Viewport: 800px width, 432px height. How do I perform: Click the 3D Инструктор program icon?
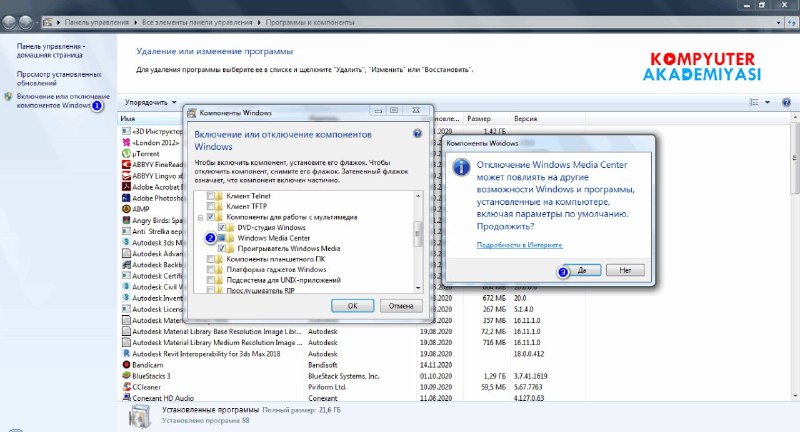point(127,131)
